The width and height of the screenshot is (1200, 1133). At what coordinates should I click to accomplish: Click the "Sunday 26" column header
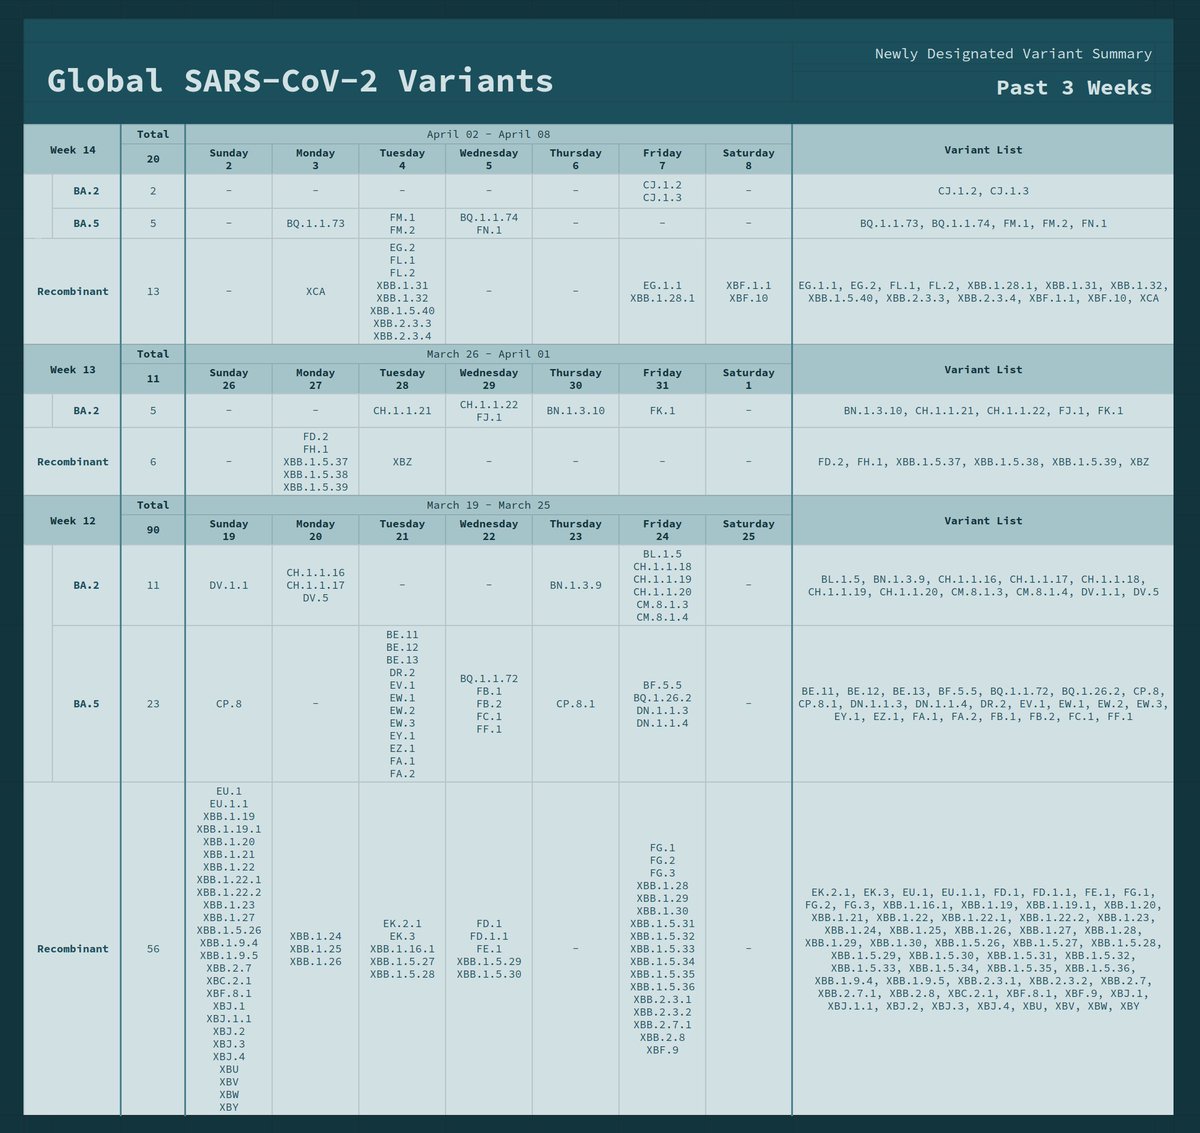coord(229,379)
